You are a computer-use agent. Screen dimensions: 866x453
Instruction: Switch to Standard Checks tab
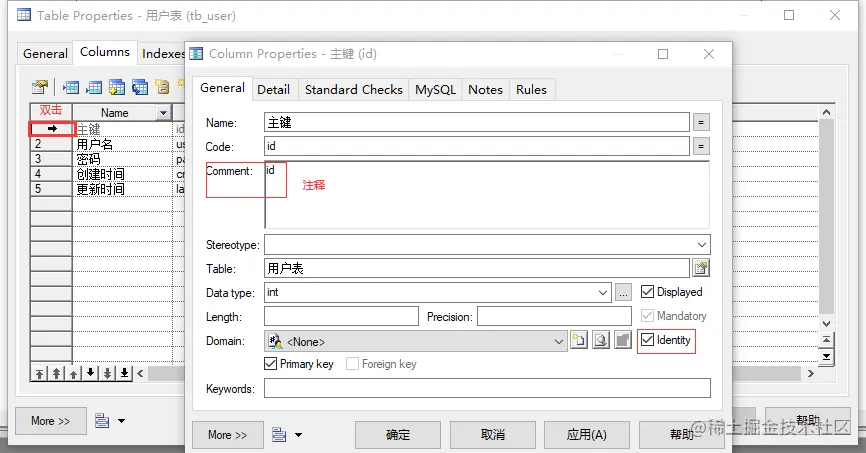tap(353, 89)
